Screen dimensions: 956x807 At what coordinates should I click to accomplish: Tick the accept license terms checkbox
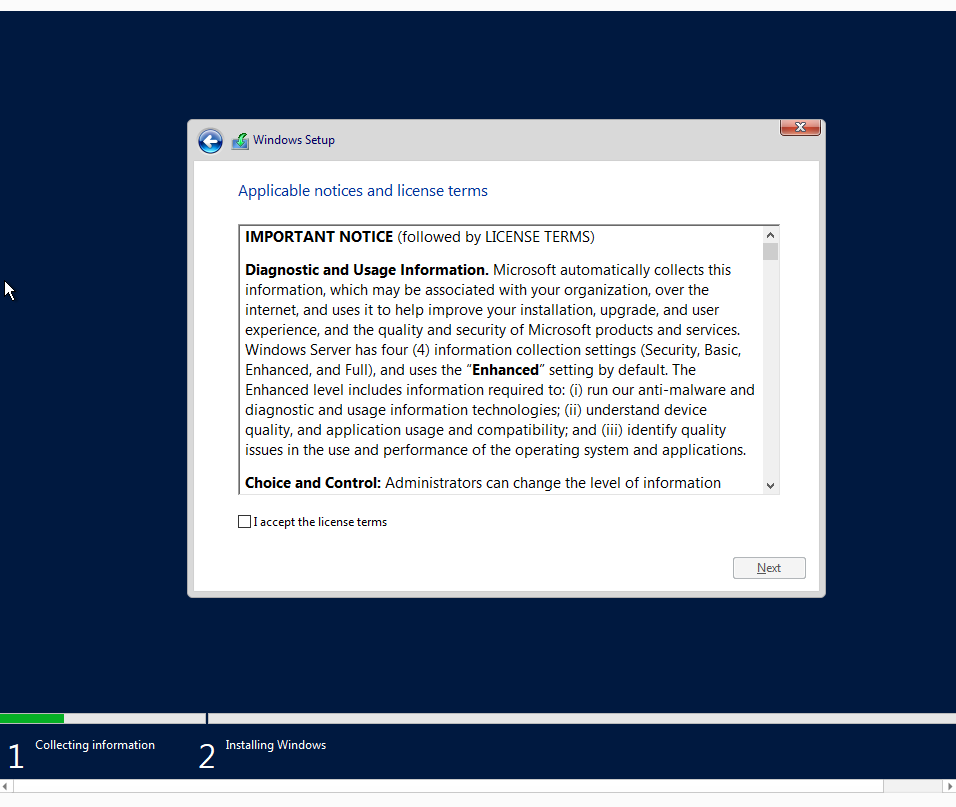(244, 522)
